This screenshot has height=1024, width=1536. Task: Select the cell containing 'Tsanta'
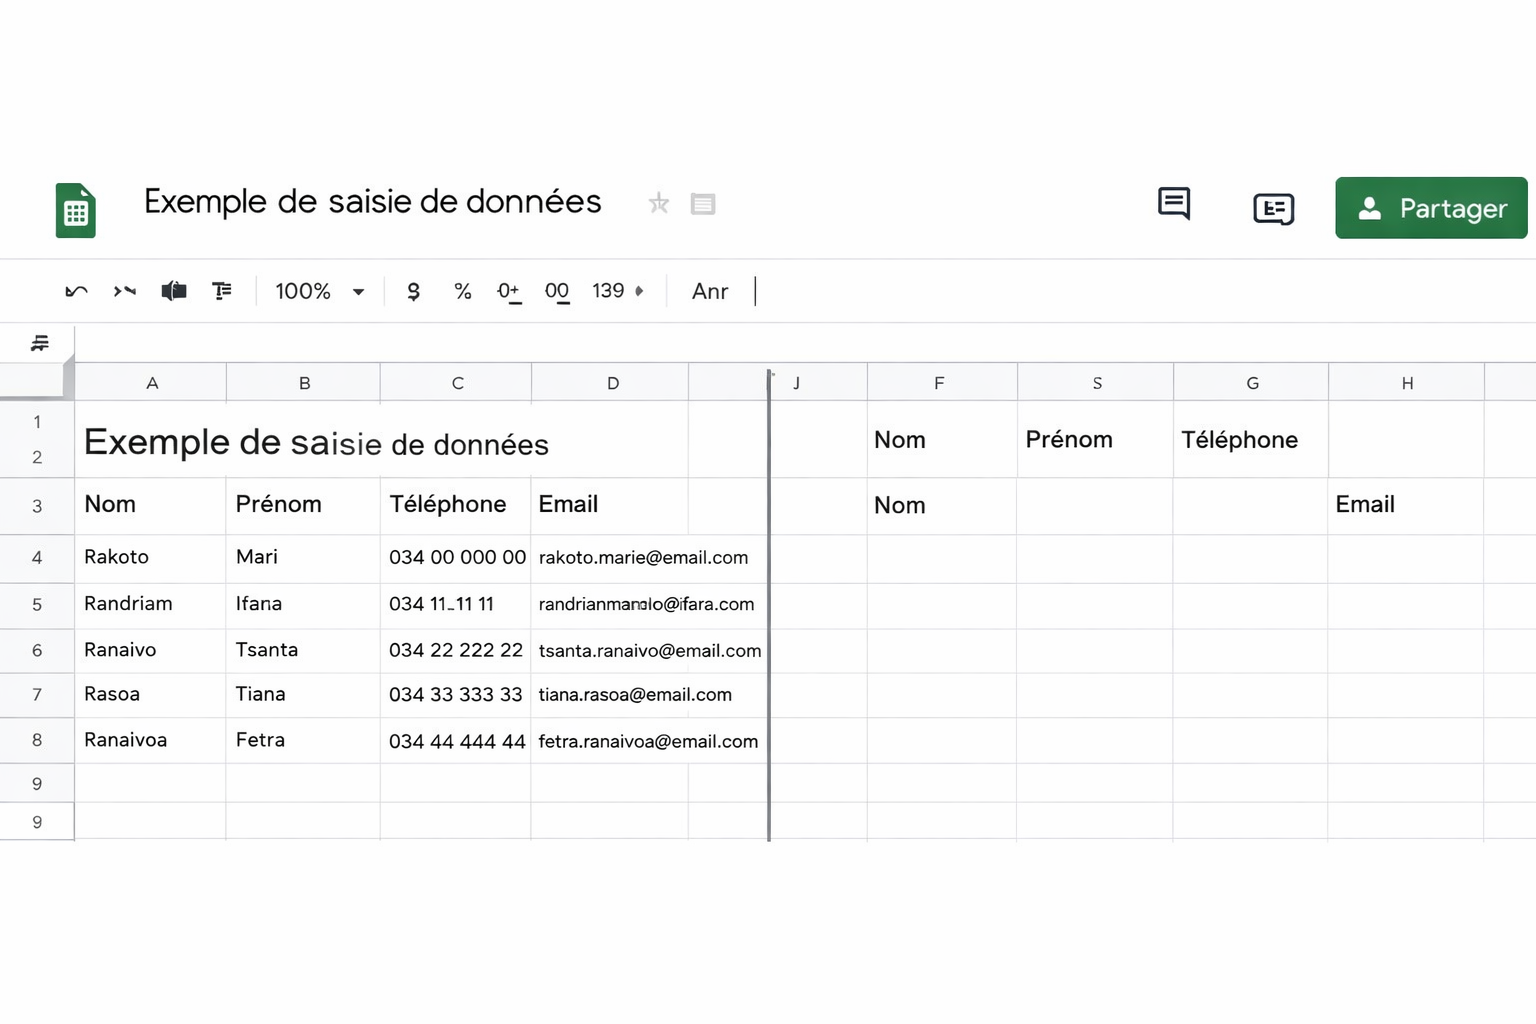304,651
